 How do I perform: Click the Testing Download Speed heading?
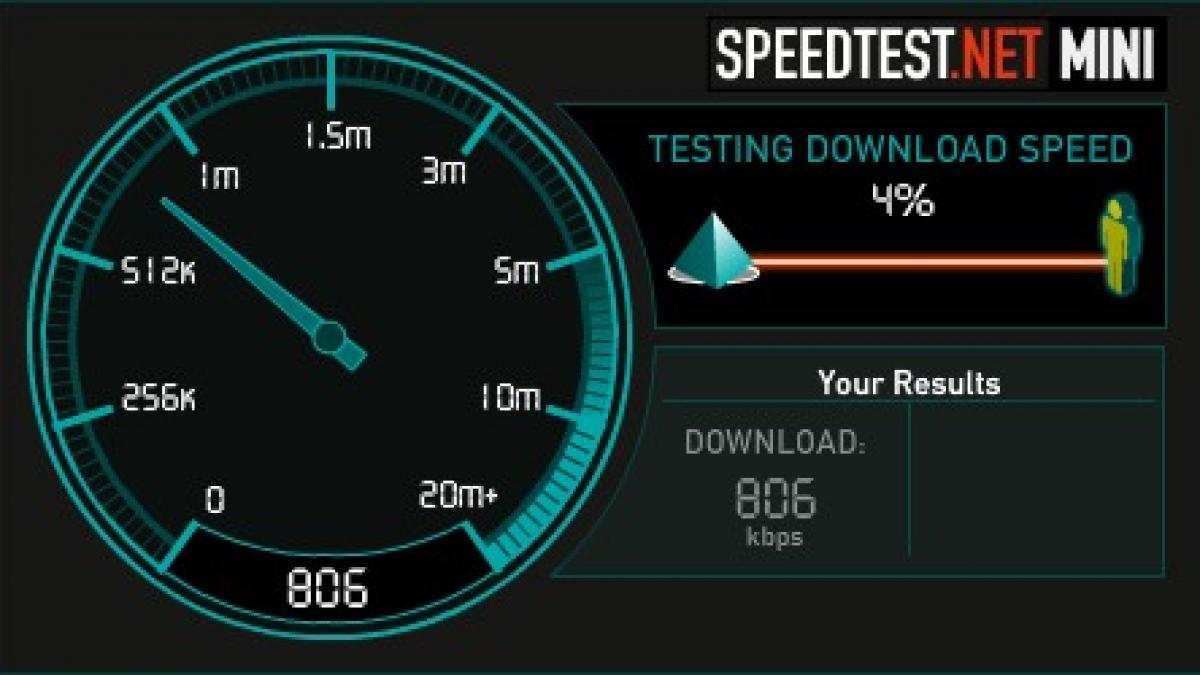point(891,150)
